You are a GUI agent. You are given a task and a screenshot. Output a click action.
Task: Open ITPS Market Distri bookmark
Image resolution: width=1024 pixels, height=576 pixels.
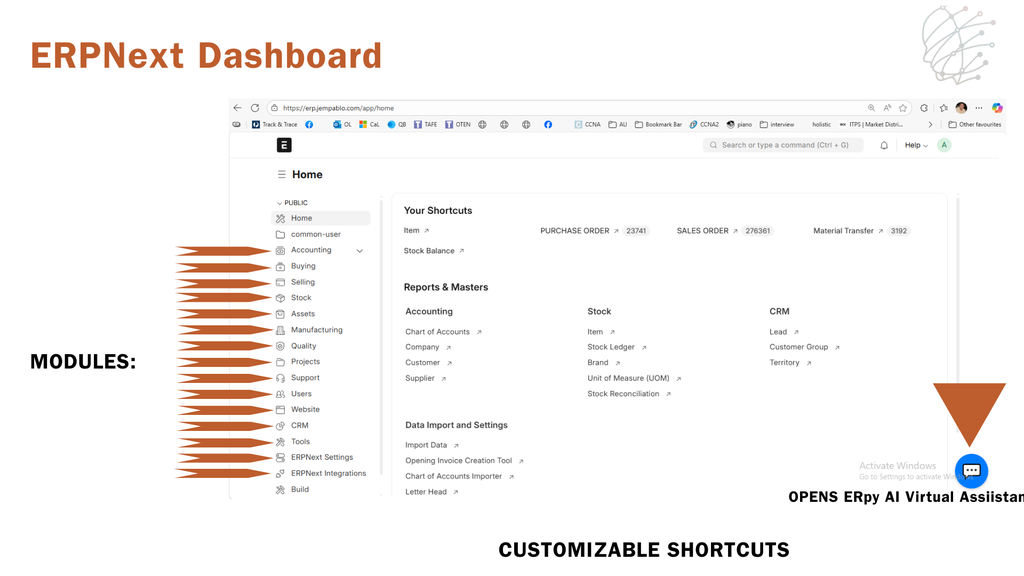point(871,124)
